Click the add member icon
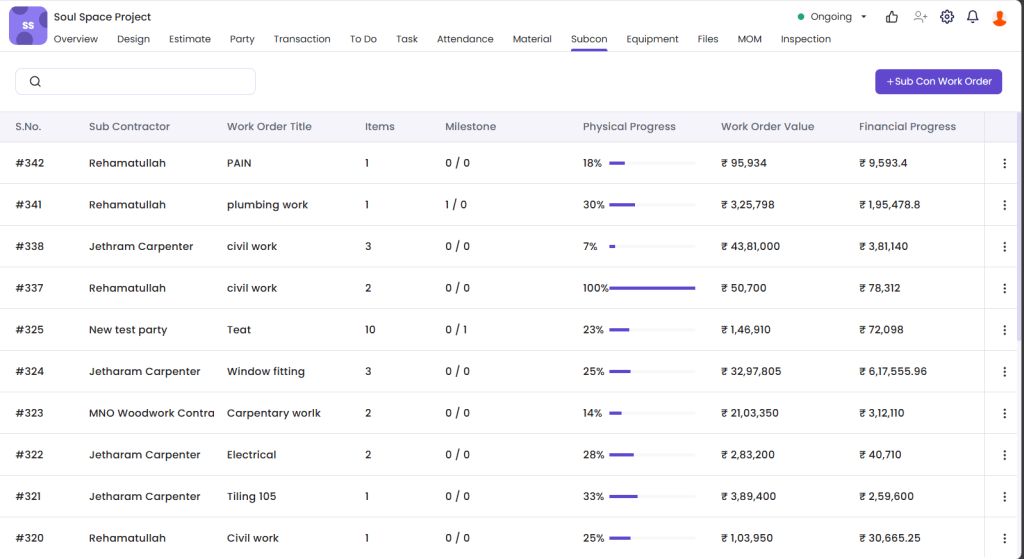1024x559 pixels. click(x=920, y=17)
